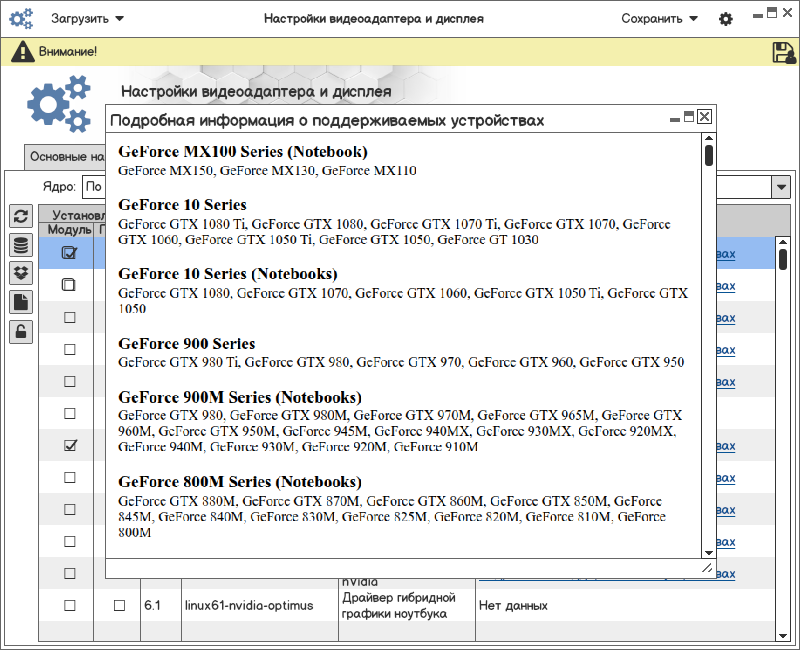Maximize the supported devices info dialog

click(689, 117)
